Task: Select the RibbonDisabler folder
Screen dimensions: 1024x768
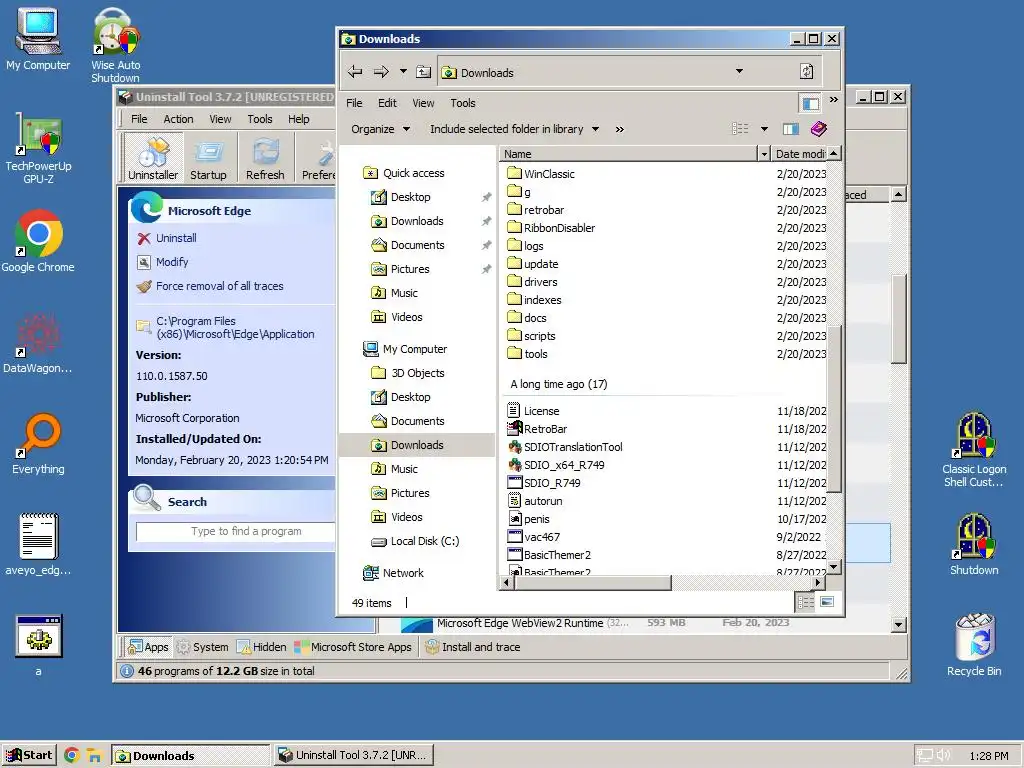Action: pyautogui.click(x=559, y=228)
